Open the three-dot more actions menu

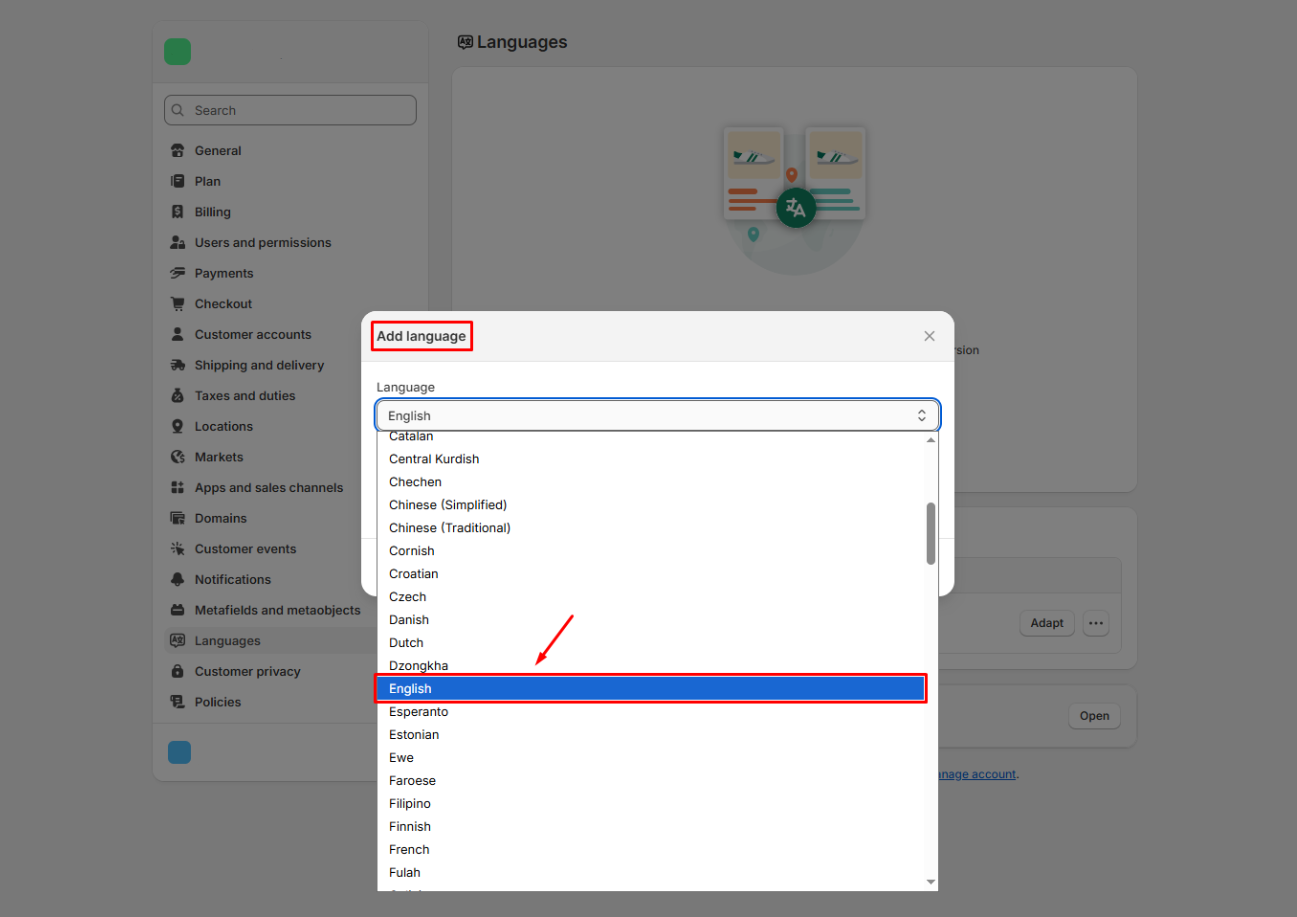click(x=1096, y=623)
